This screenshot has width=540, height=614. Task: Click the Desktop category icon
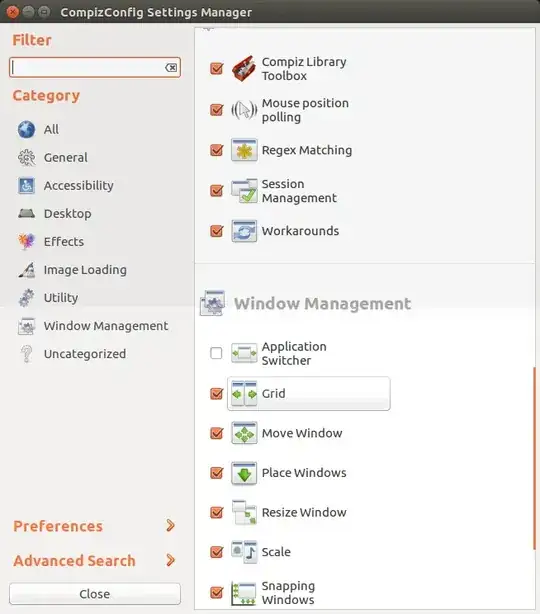click(x=26, y=213)
